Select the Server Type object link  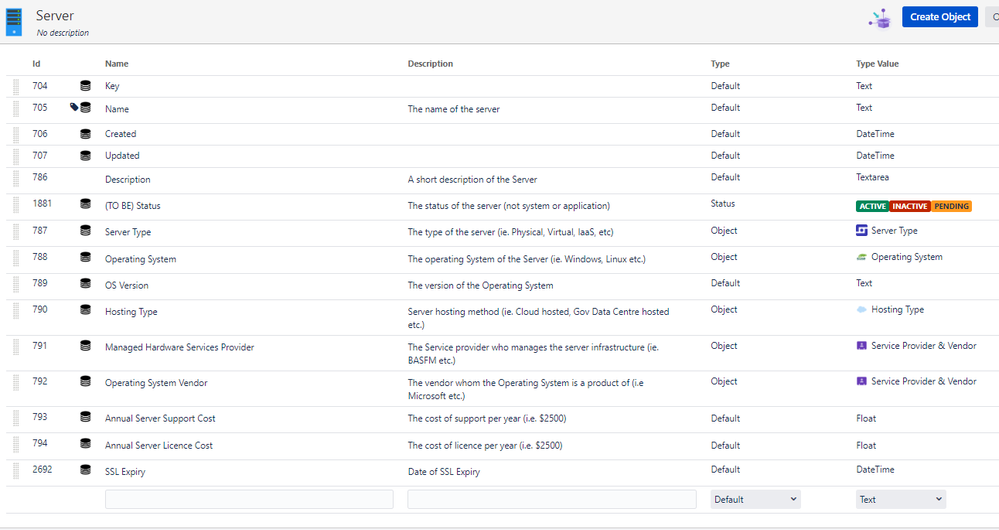pos(895,231)
